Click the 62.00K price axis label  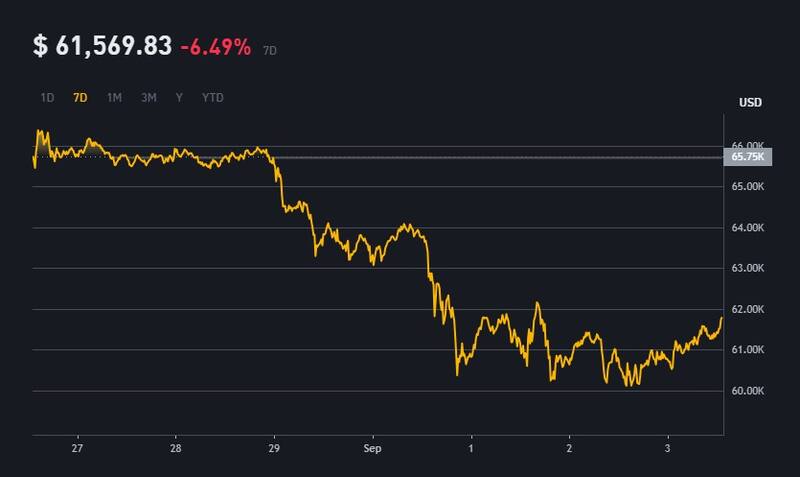point(748,309)
